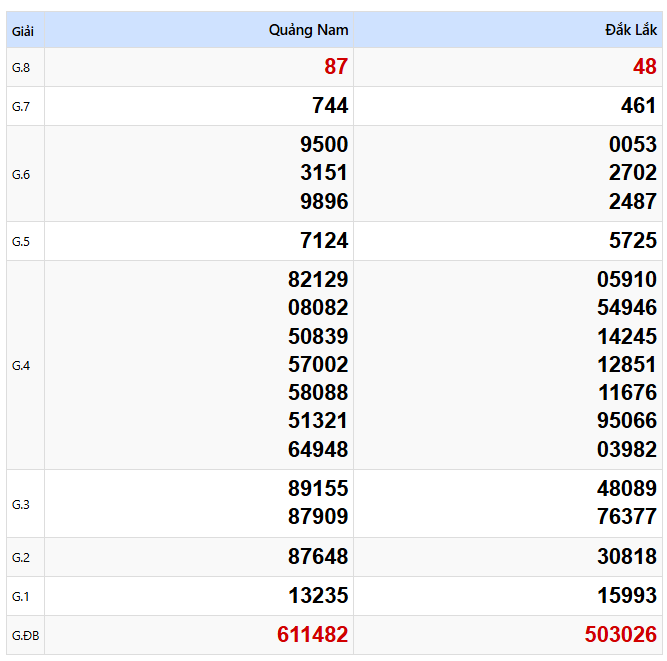This screenshot has width=667, height=661.
Task: Select the G.6 value 2702
Action: 633,173
